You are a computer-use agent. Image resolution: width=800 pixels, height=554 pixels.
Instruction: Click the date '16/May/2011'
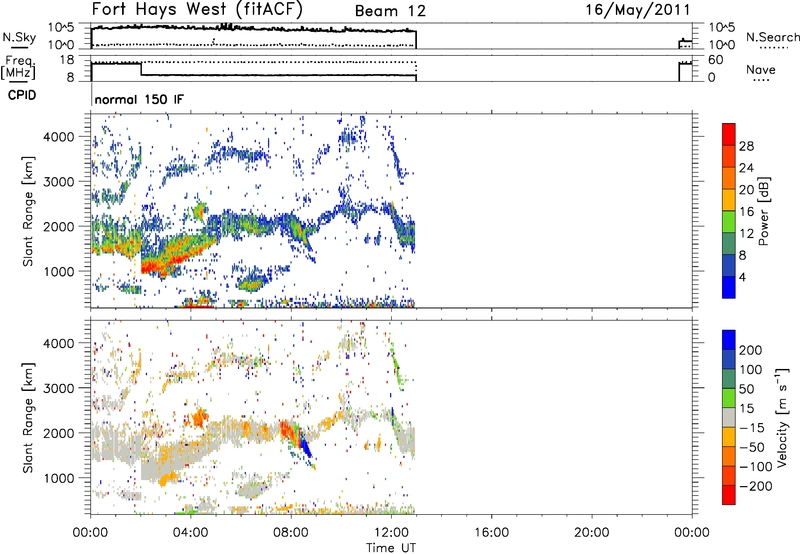point(637,9)
